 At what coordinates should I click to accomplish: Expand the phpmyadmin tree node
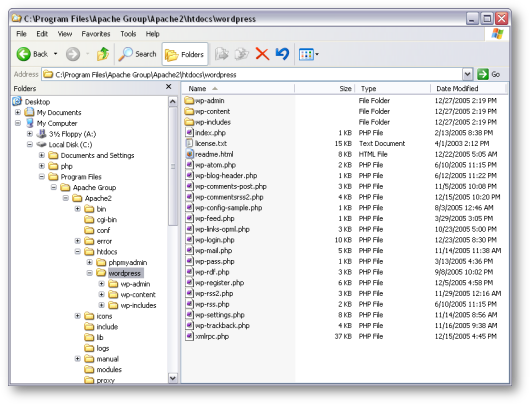coord(90,262)
